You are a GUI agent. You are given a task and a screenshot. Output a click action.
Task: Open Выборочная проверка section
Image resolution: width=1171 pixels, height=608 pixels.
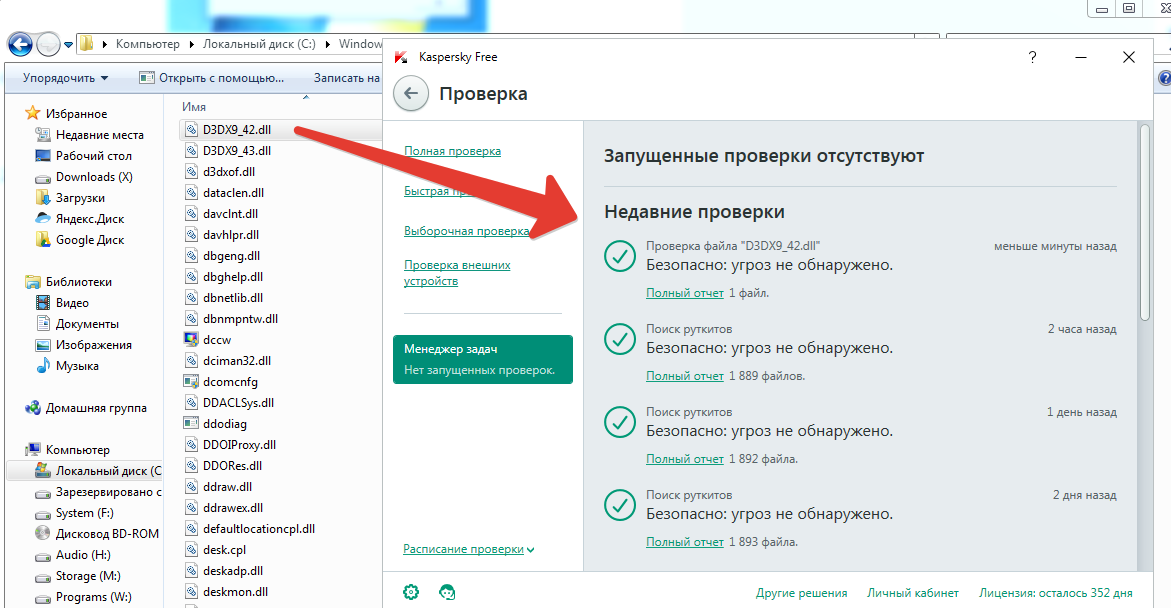[467, 231]
